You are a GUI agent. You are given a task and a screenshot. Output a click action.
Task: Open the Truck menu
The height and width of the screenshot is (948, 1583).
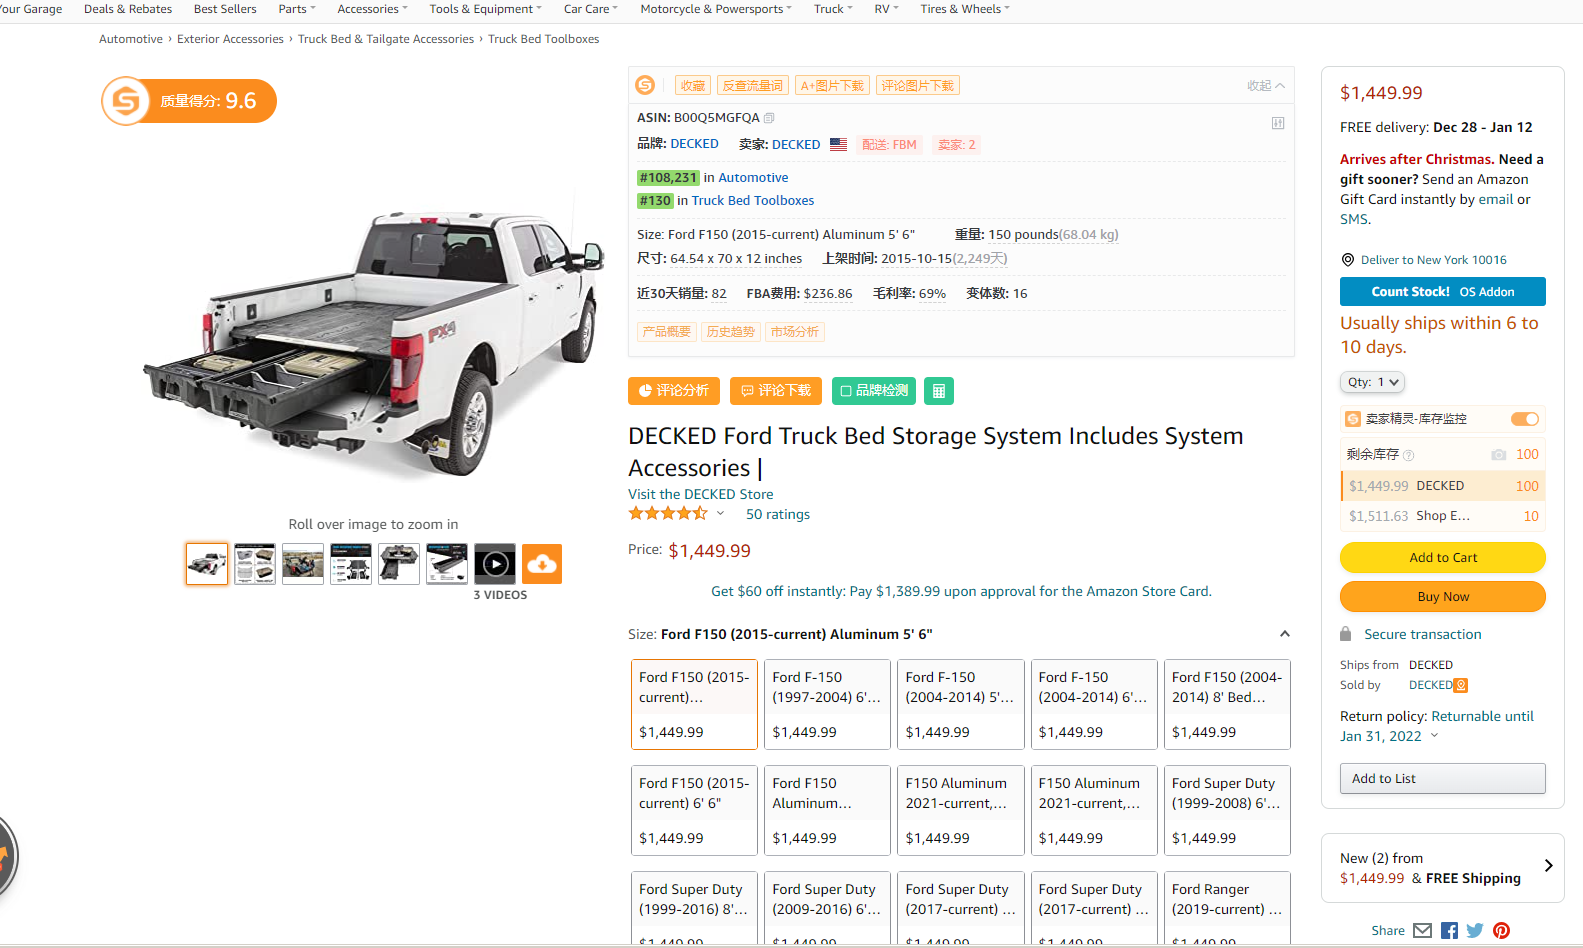point(833,9)
